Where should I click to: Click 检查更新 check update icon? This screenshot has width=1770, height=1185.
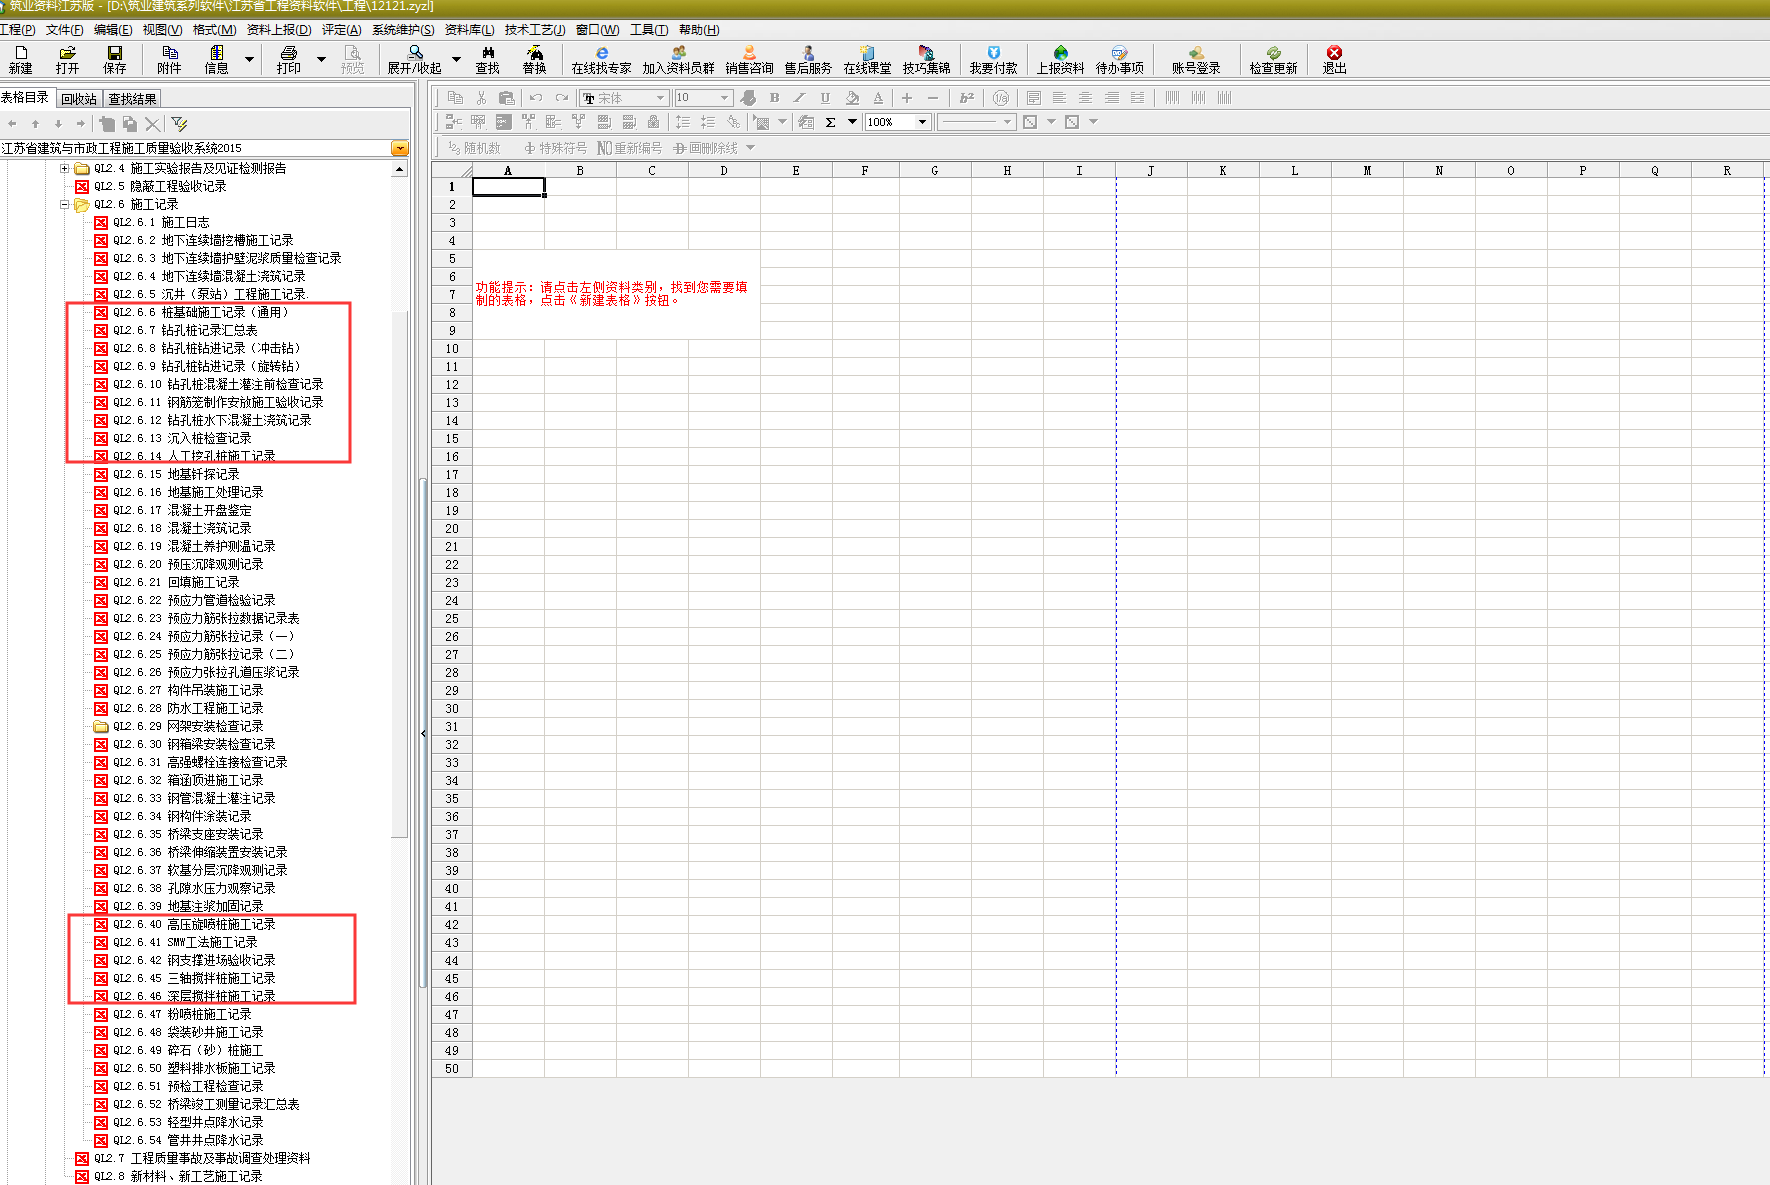click(1273, 60)
